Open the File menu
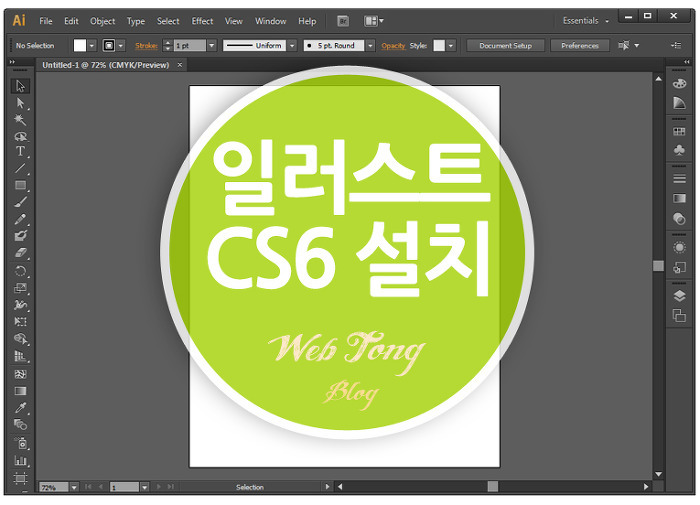Viewport: 700px width, 505px height. (46, 21)
